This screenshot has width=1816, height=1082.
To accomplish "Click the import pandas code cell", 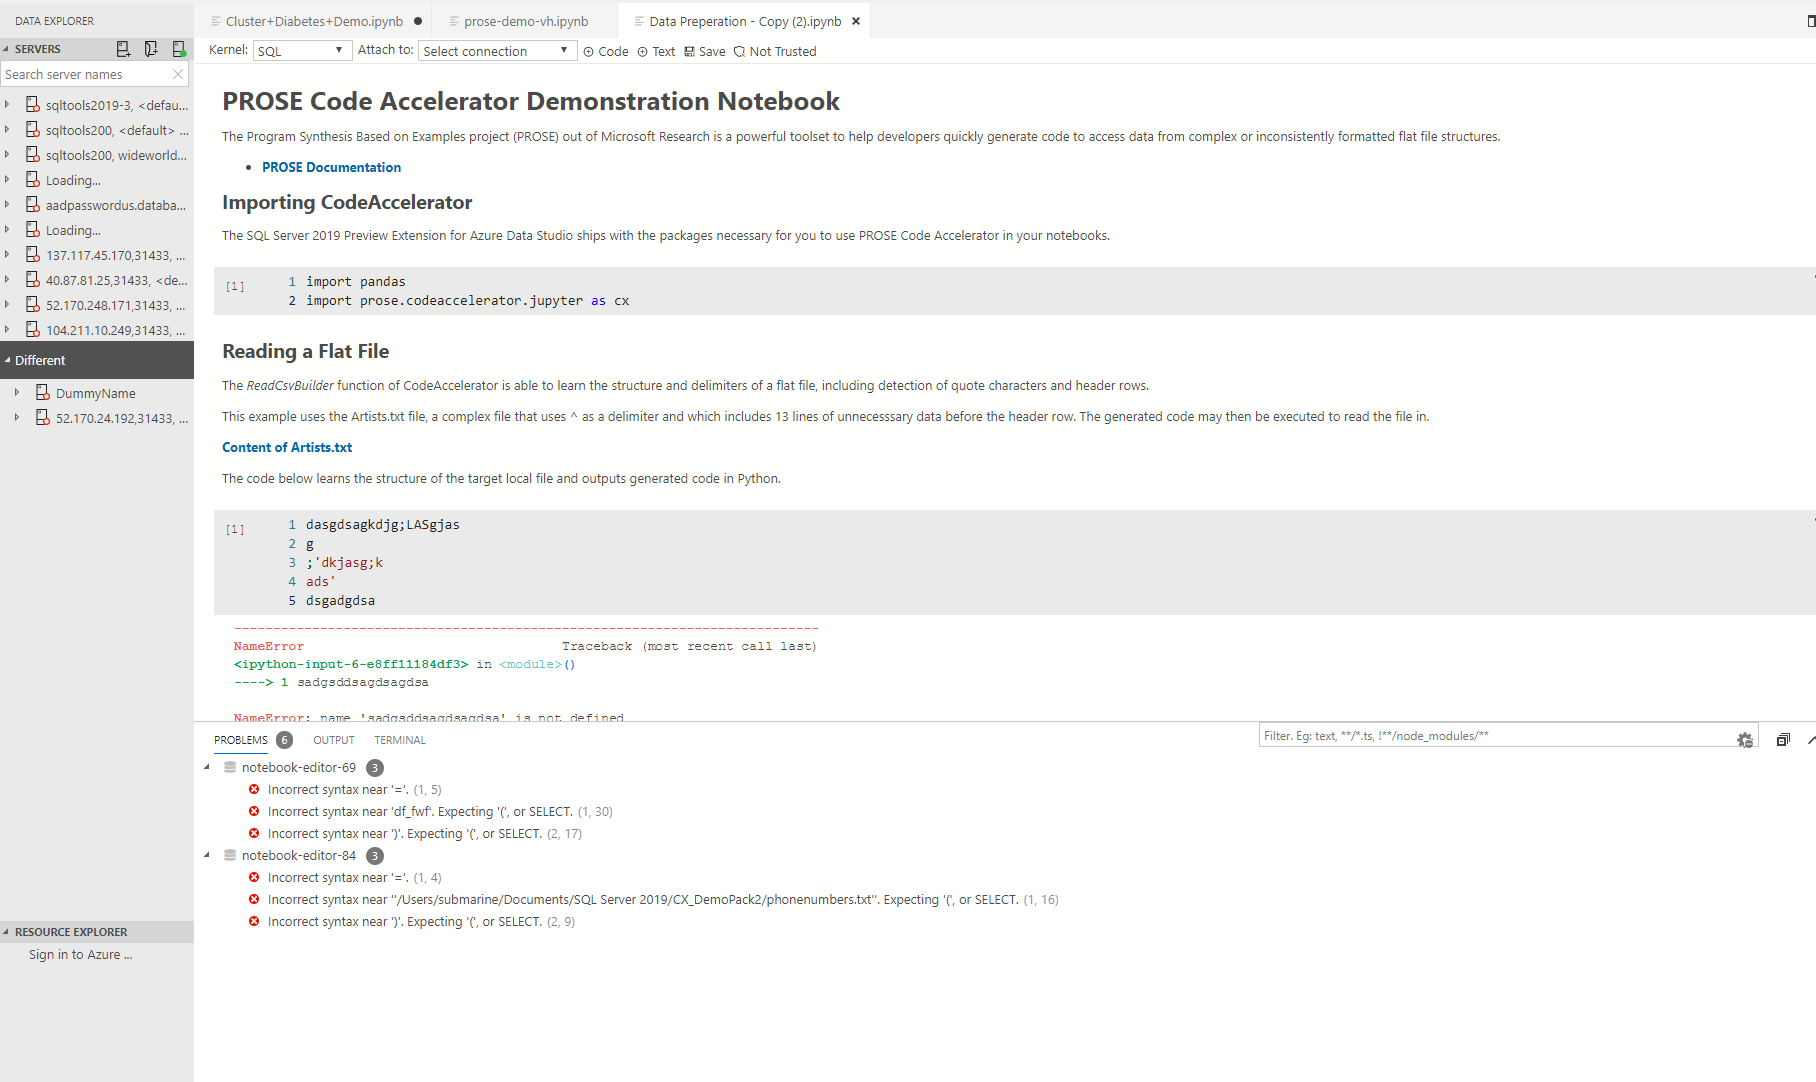I will [x=1014, y=291].
